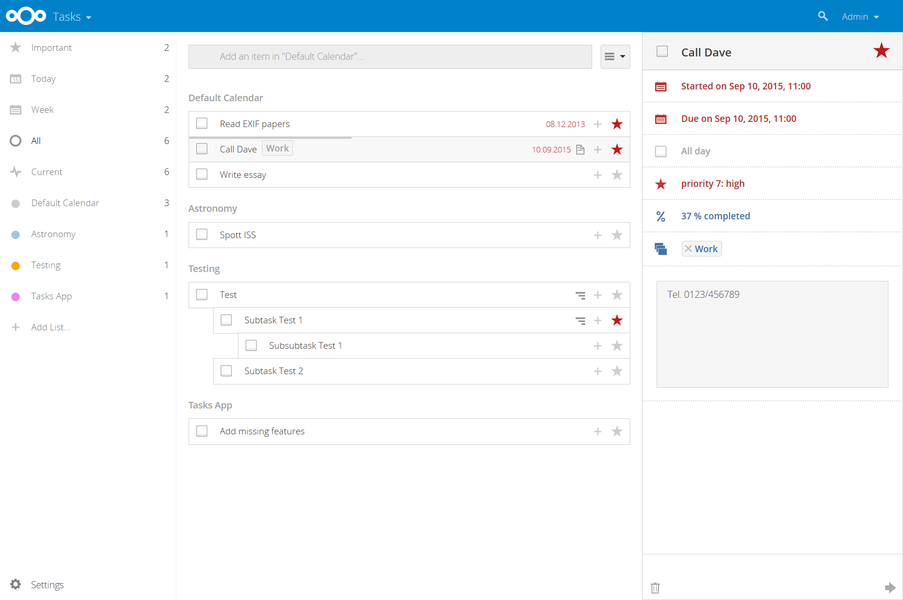Open the Astronomy list in sidebar
Viewport: 903px width, 600px height.
click(x=88, y=234)
